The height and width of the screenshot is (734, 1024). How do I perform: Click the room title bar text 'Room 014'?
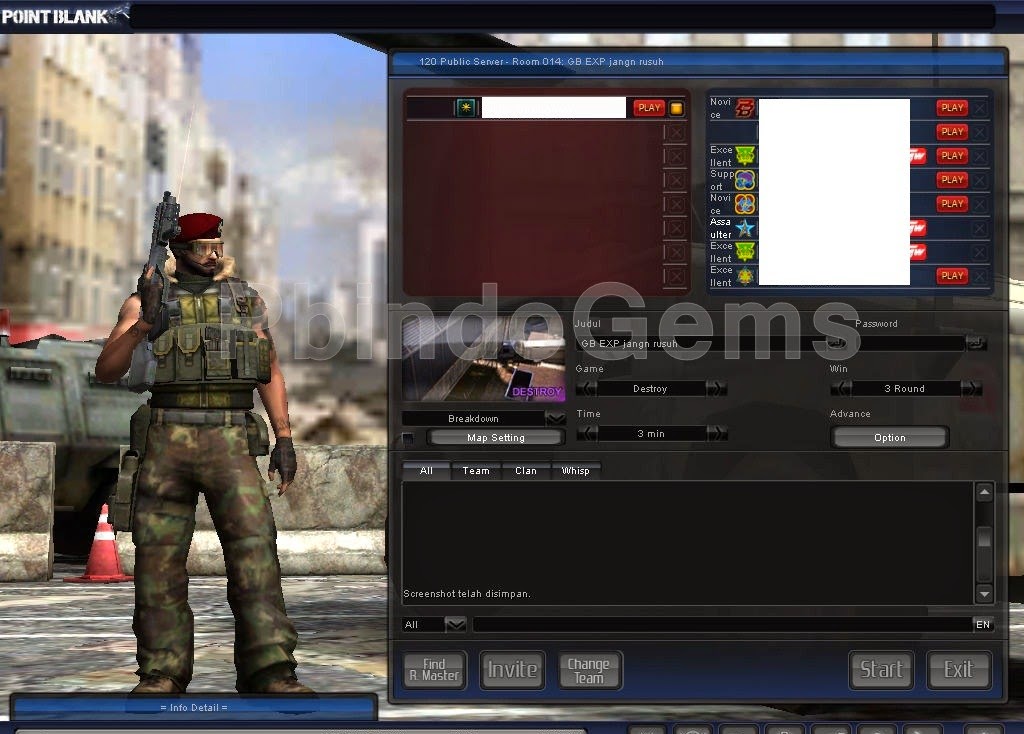[x=537, y=61]
